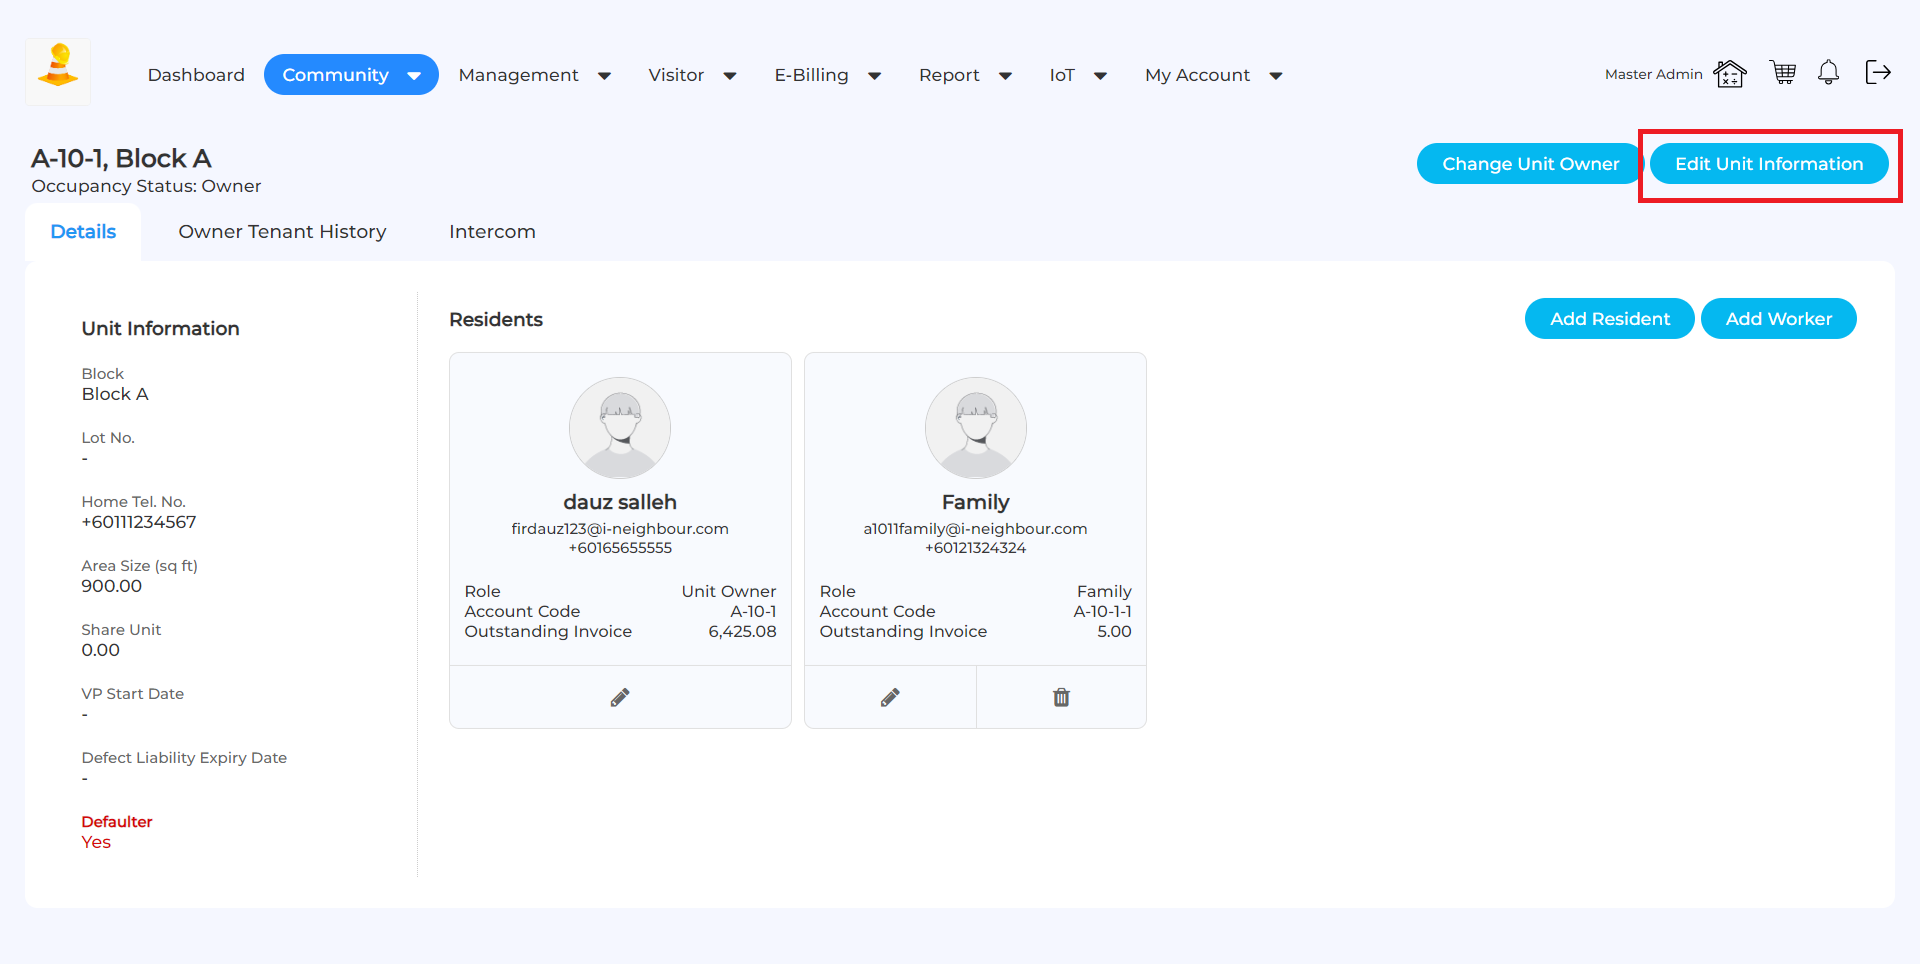
Task: Edit Family resident with pencil icon
Action: tap(890, 697)
